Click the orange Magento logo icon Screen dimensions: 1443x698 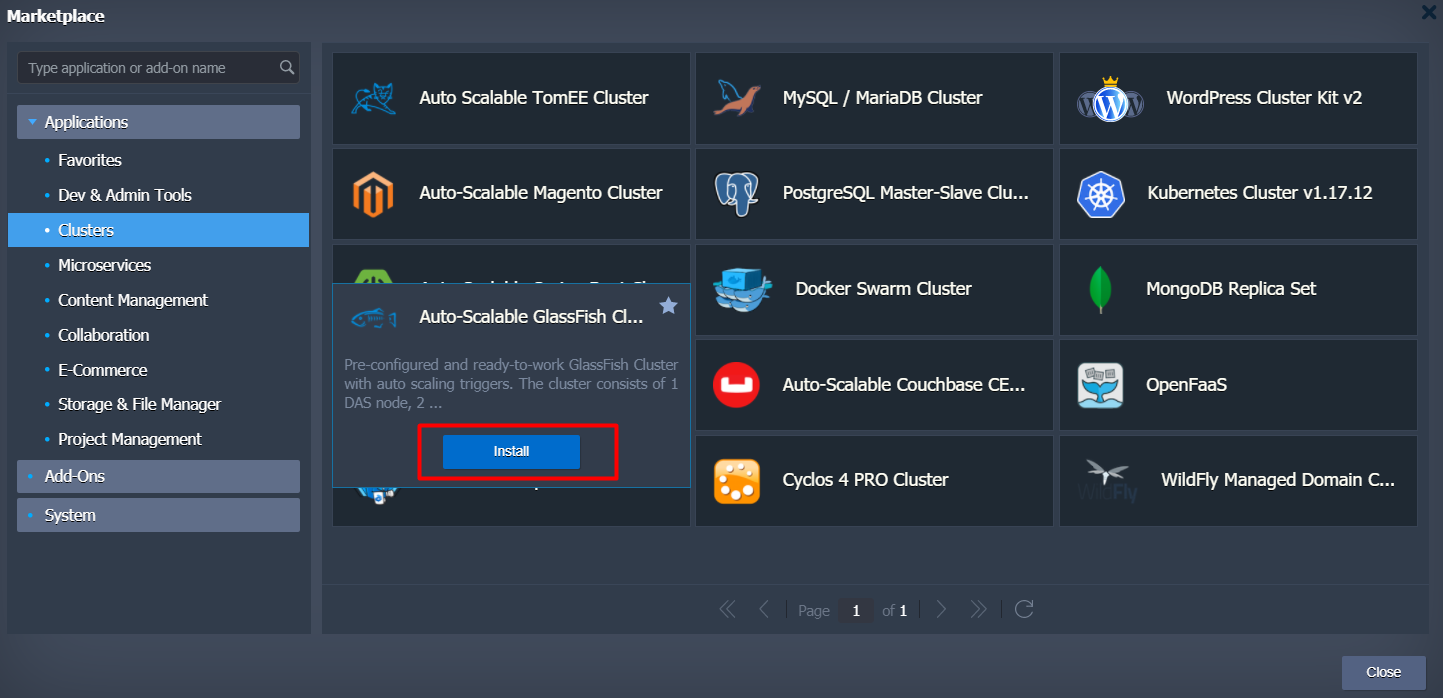coord(373,194)
